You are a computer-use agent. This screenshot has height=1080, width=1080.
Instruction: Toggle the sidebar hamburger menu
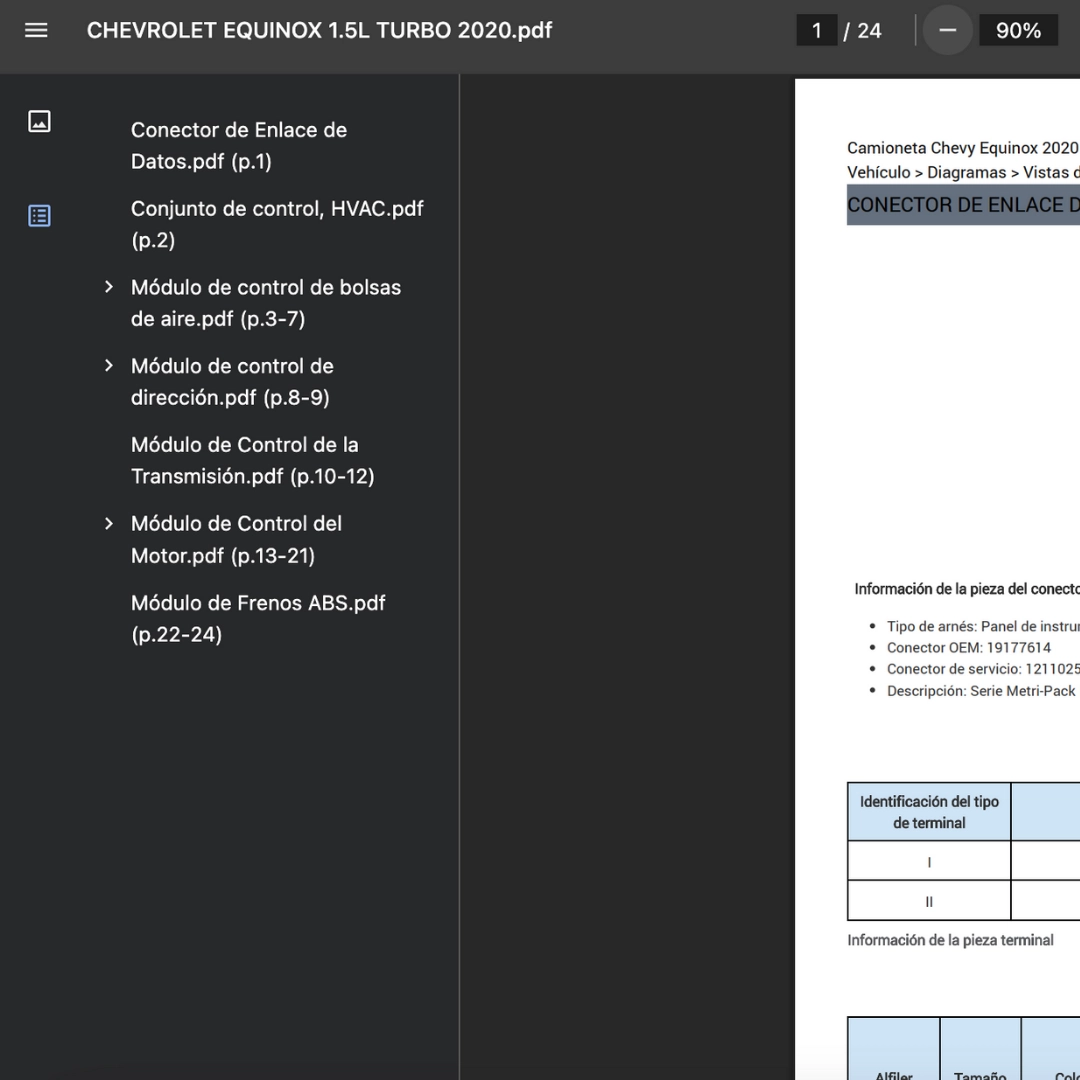[x=36, y=30]
